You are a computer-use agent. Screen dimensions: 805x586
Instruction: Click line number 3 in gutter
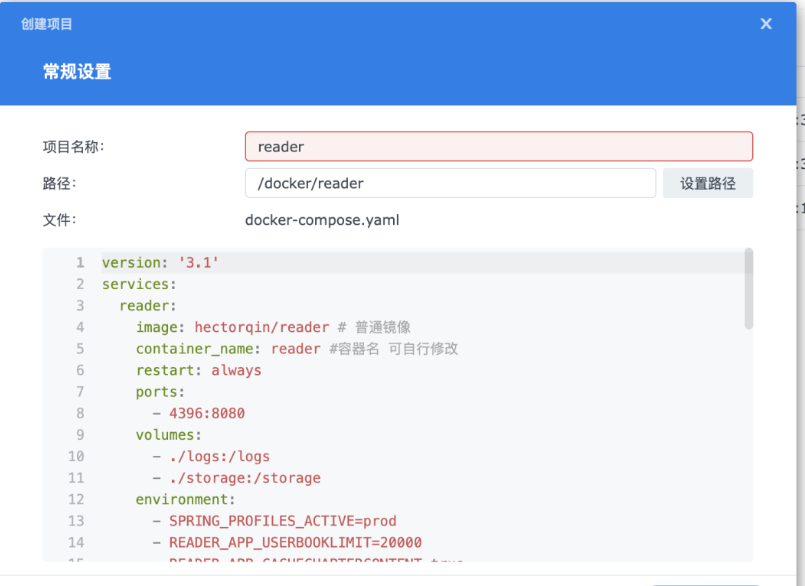[80, 306]
